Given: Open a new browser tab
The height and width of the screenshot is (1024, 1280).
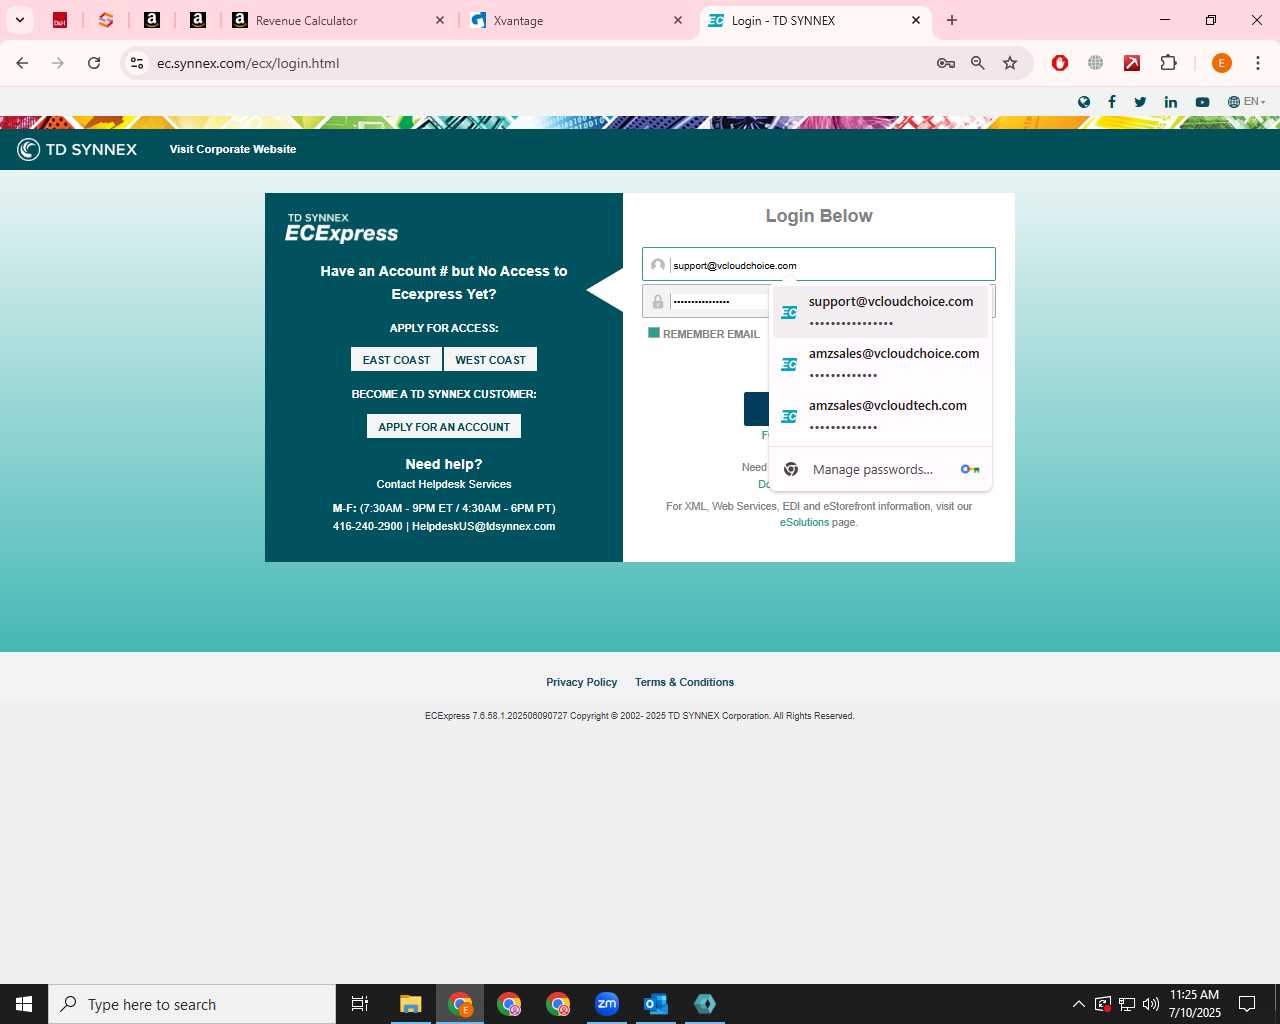Looking at the screenshot, I should tap(952, 20).
